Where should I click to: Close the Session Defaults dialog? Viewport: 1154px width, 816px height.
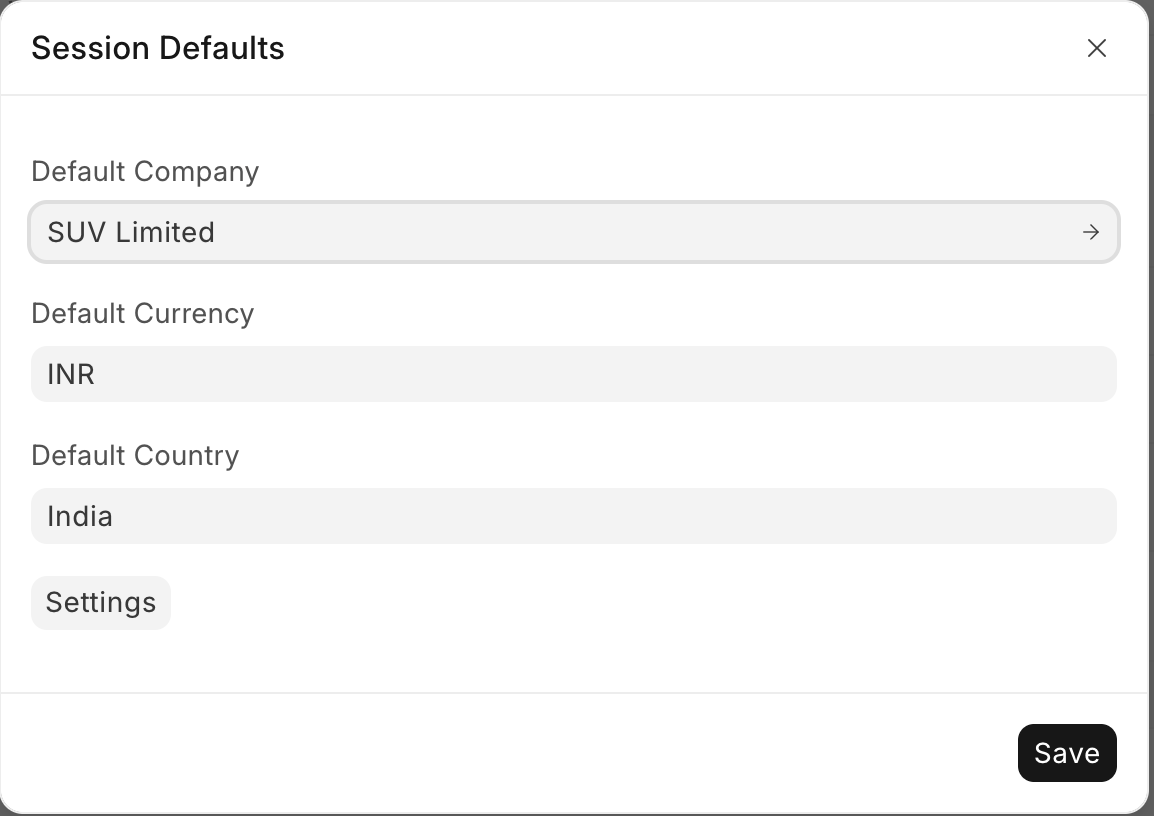pyautogui.click(x=1097, y=48)
